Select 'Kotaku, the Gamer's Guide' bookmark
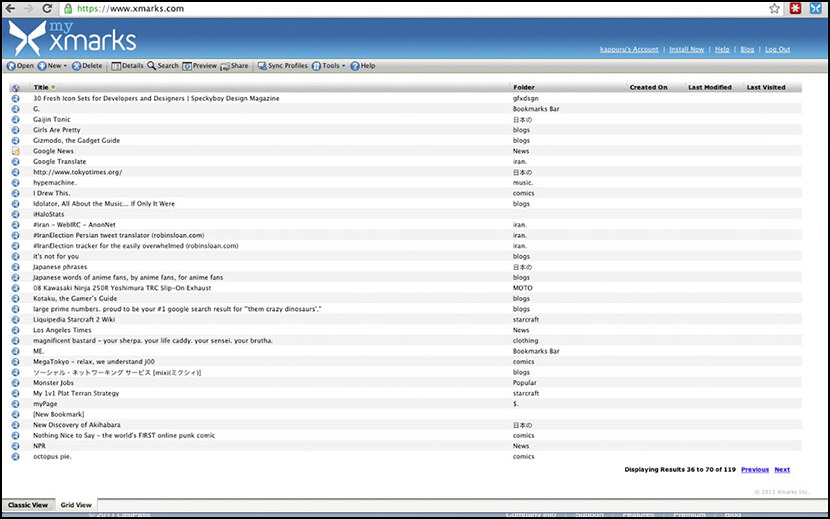Screen dimensions: 830x519 pos(75,299)
